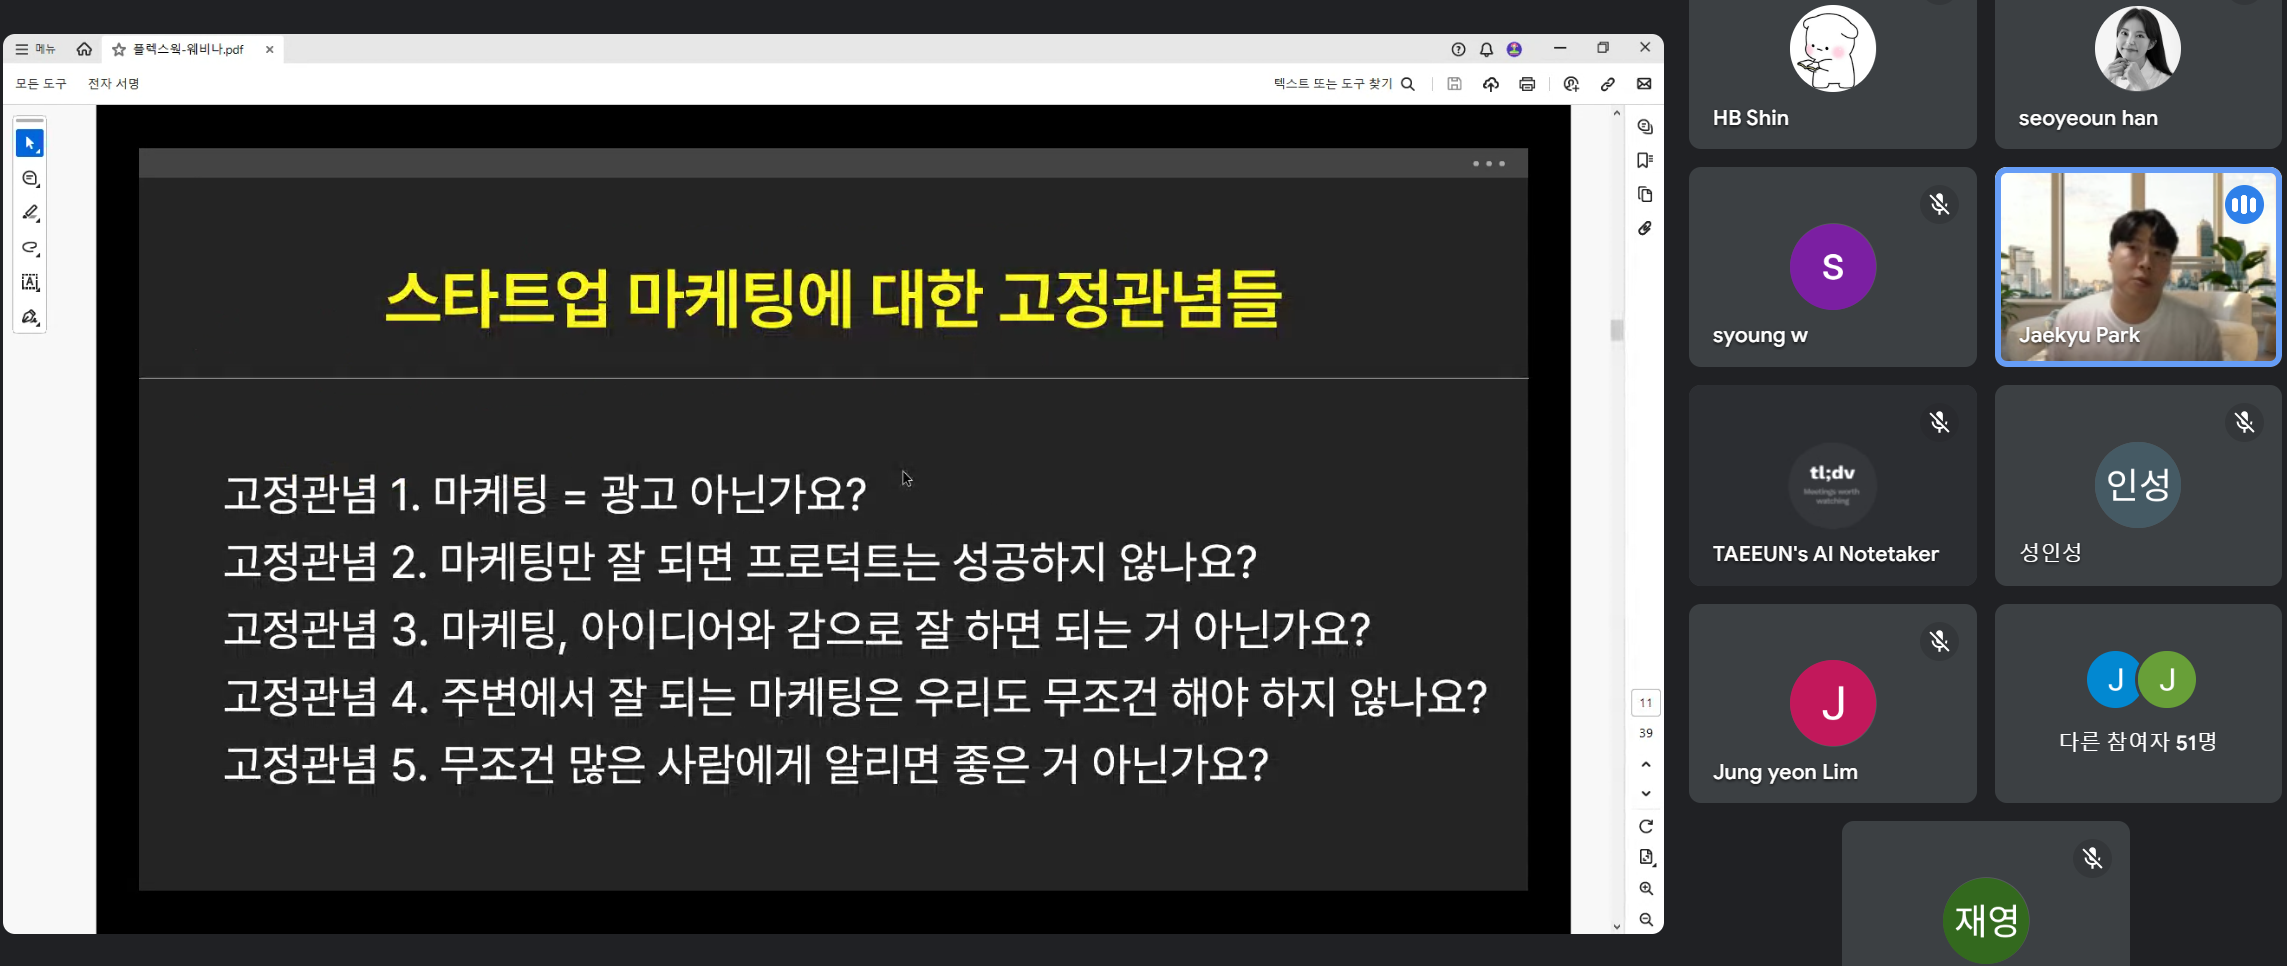2287x966 pixels.
Task: Open the notifications bell
Action: point(1486,49)
